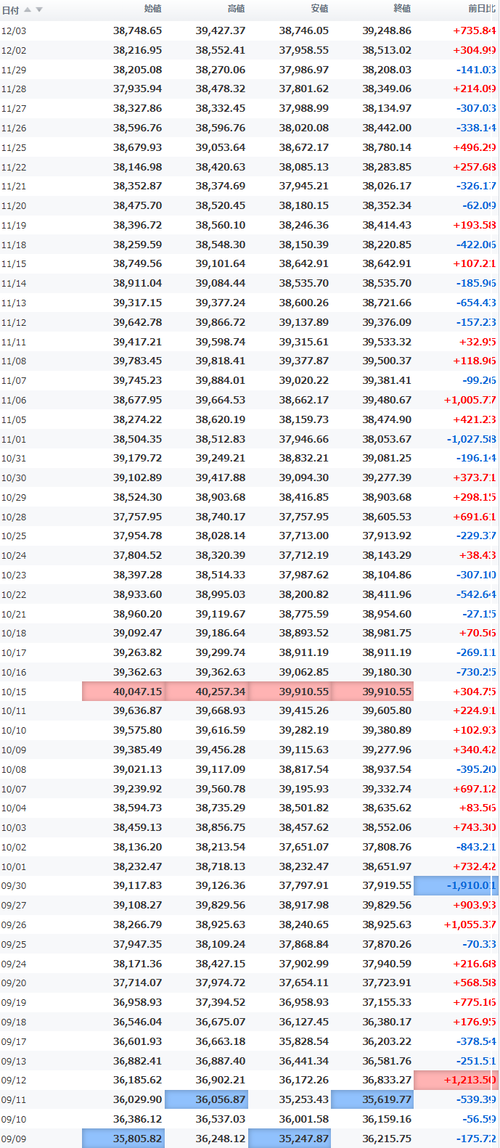Viewport: 500px width, 1148px height.
Task: Select highlighted opening value 40,047.15 on 10/15
Action: (x=123, y=691)
